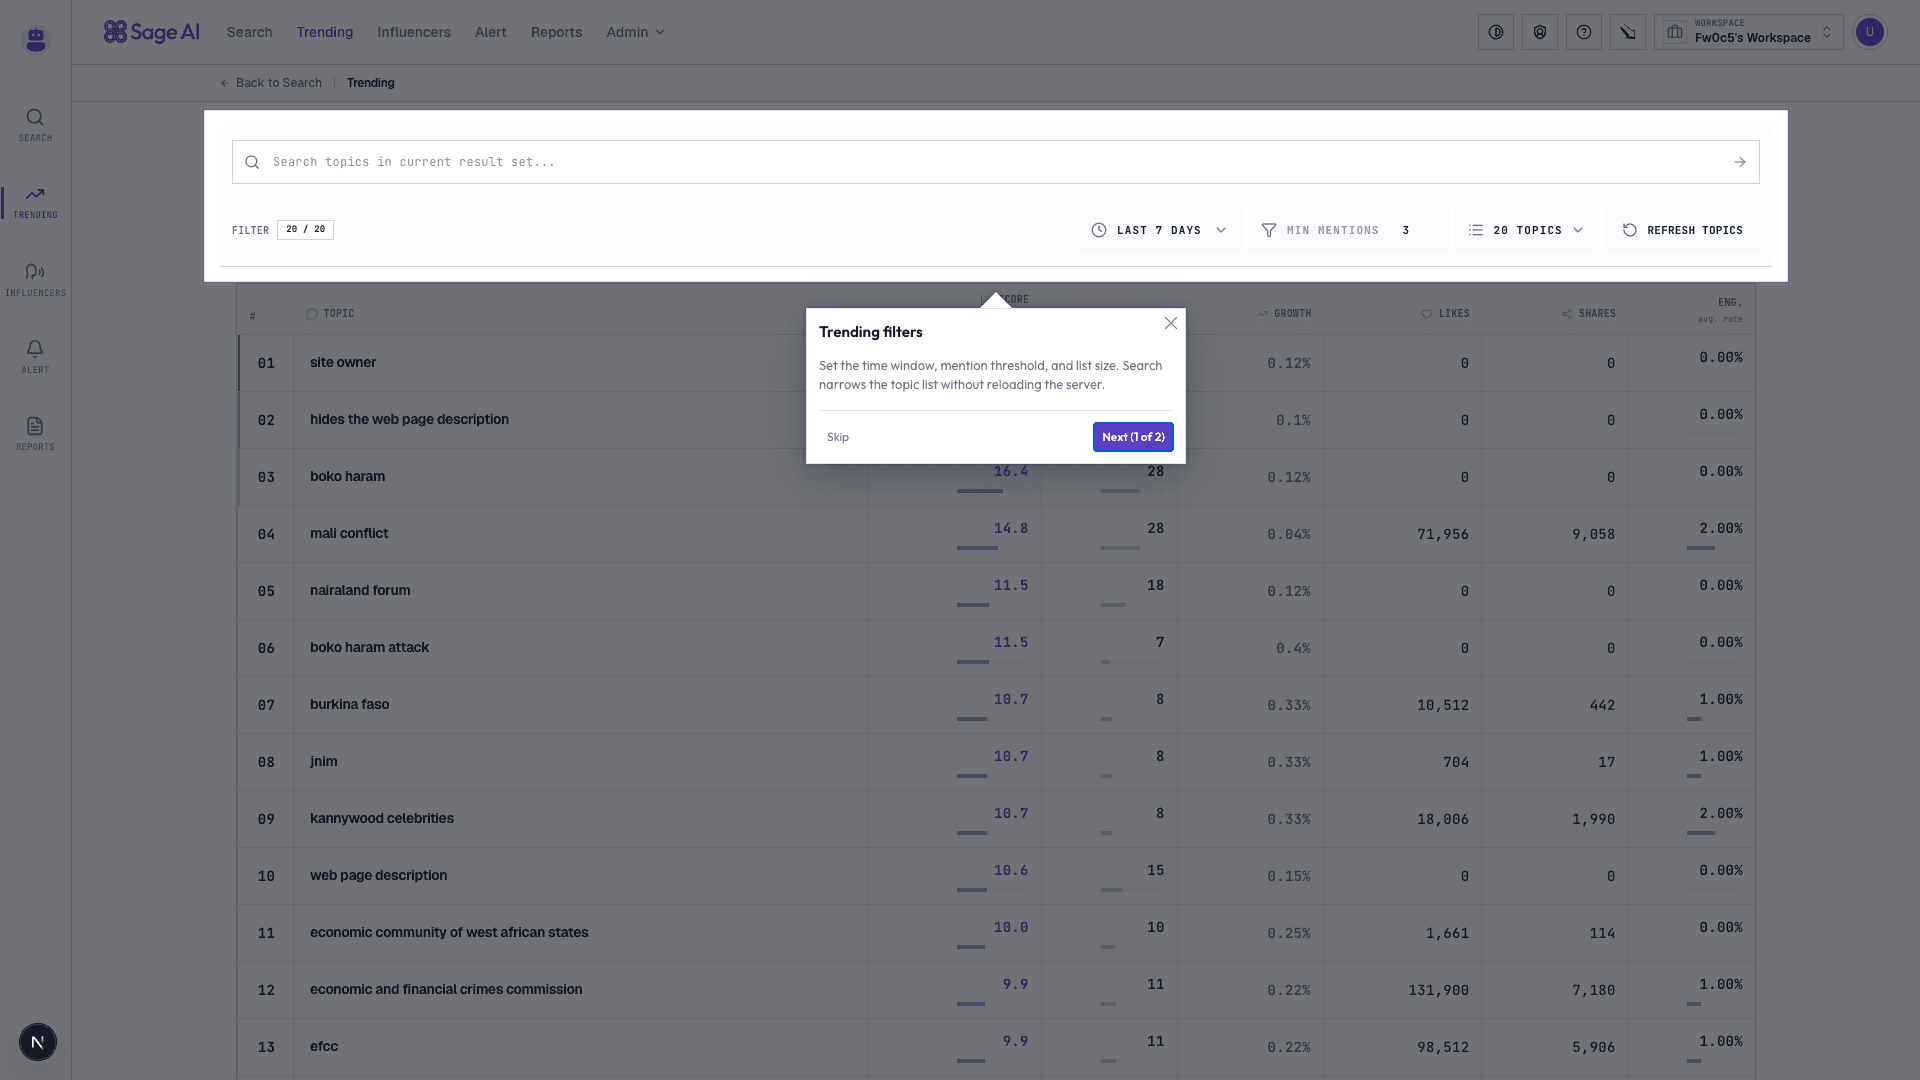This screenshot has width=1920, height=1080.
Task: Click the round N badge at the bottom left
Action: (38, 1042)
